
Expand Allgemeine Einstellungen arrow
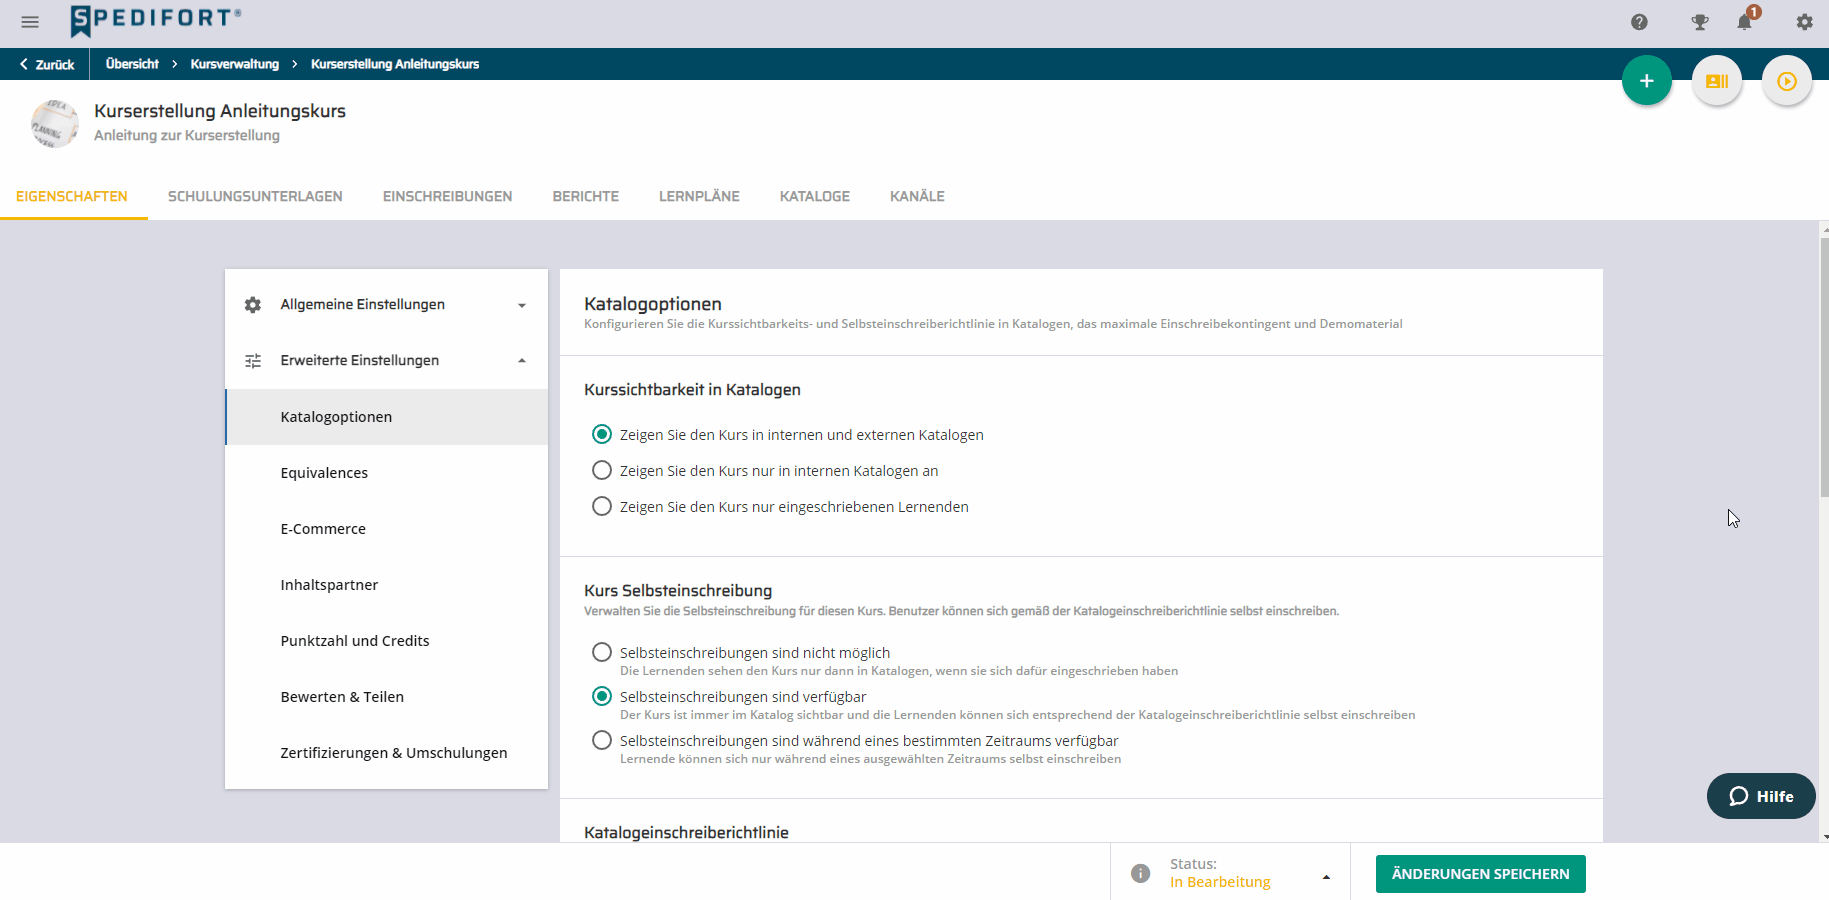pos(522,305)
